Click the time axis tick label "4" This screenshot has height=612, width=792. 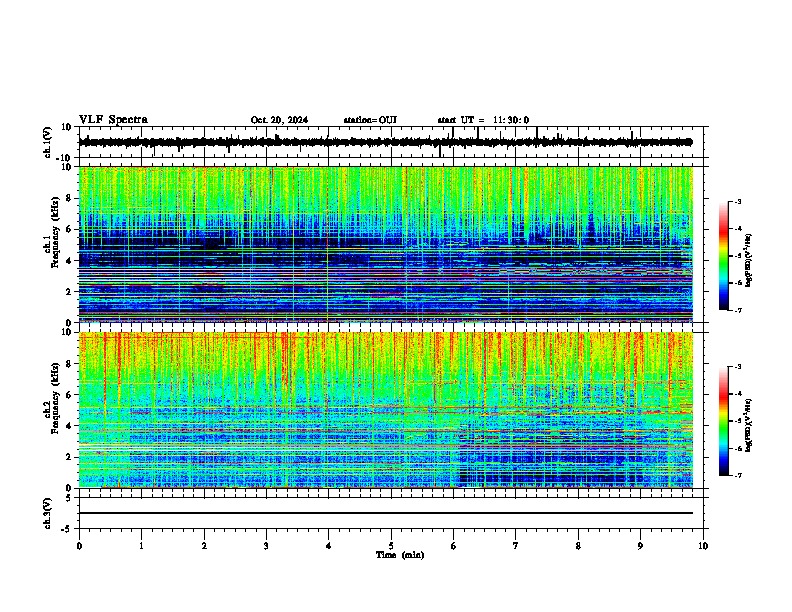329,546
